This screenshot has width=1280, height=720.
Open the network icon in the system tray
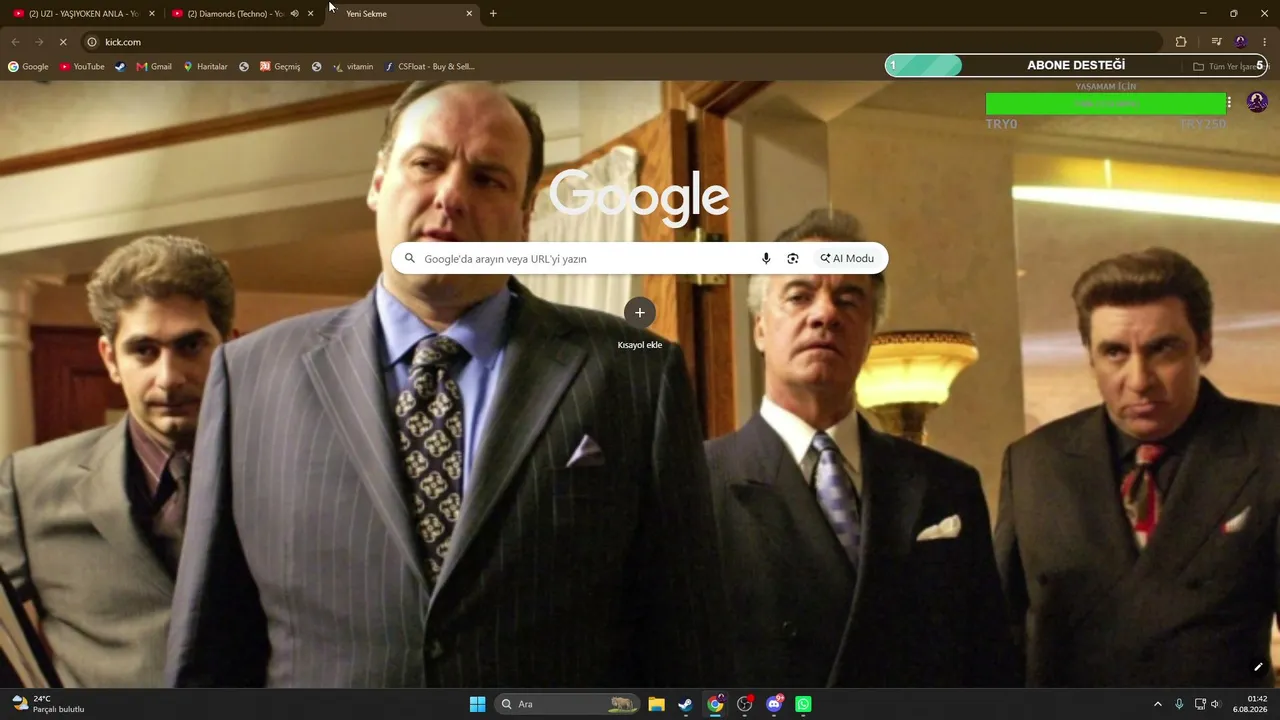1200,704
